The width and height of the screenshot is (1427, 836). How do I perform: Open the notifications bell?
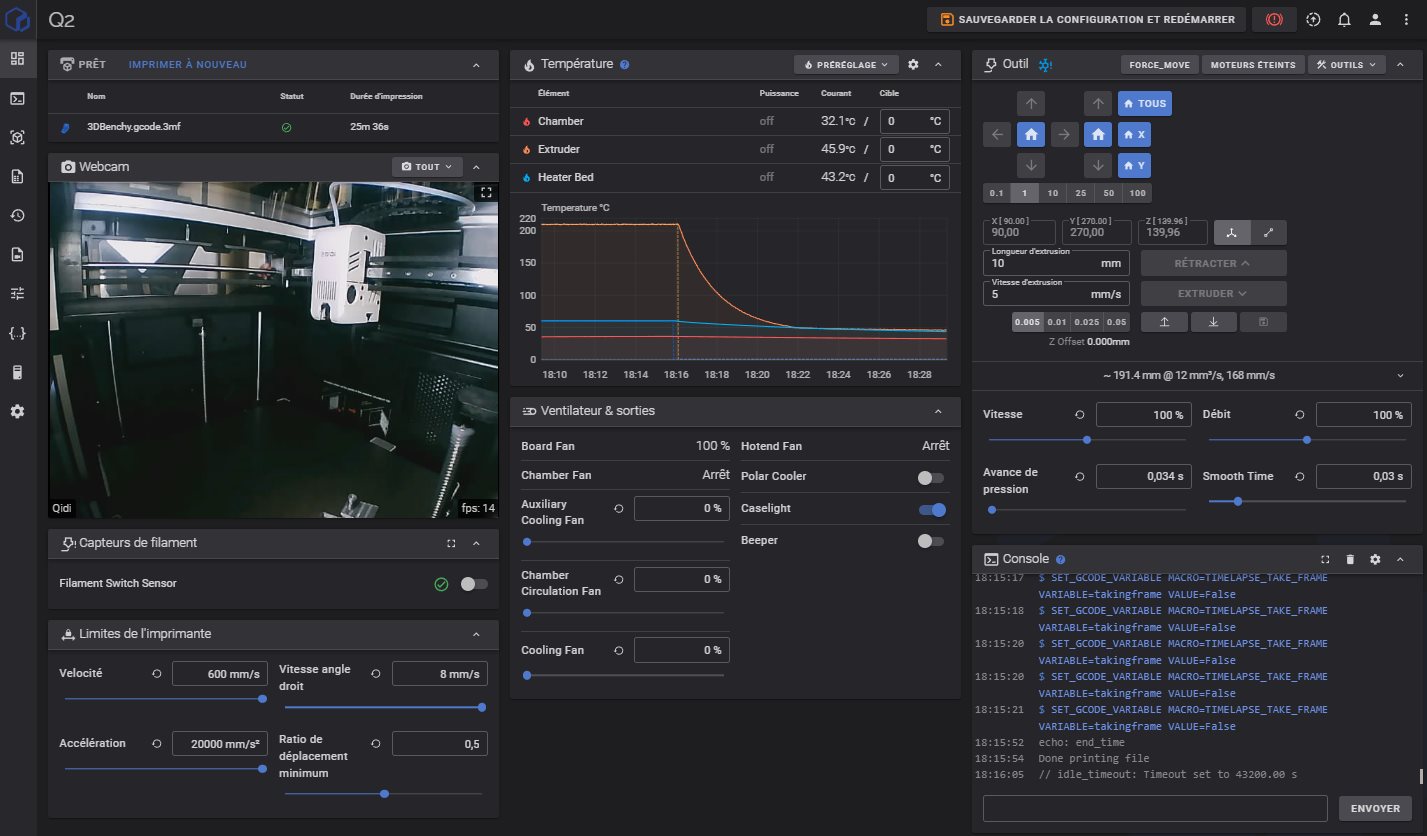(x=1344, y=19)
